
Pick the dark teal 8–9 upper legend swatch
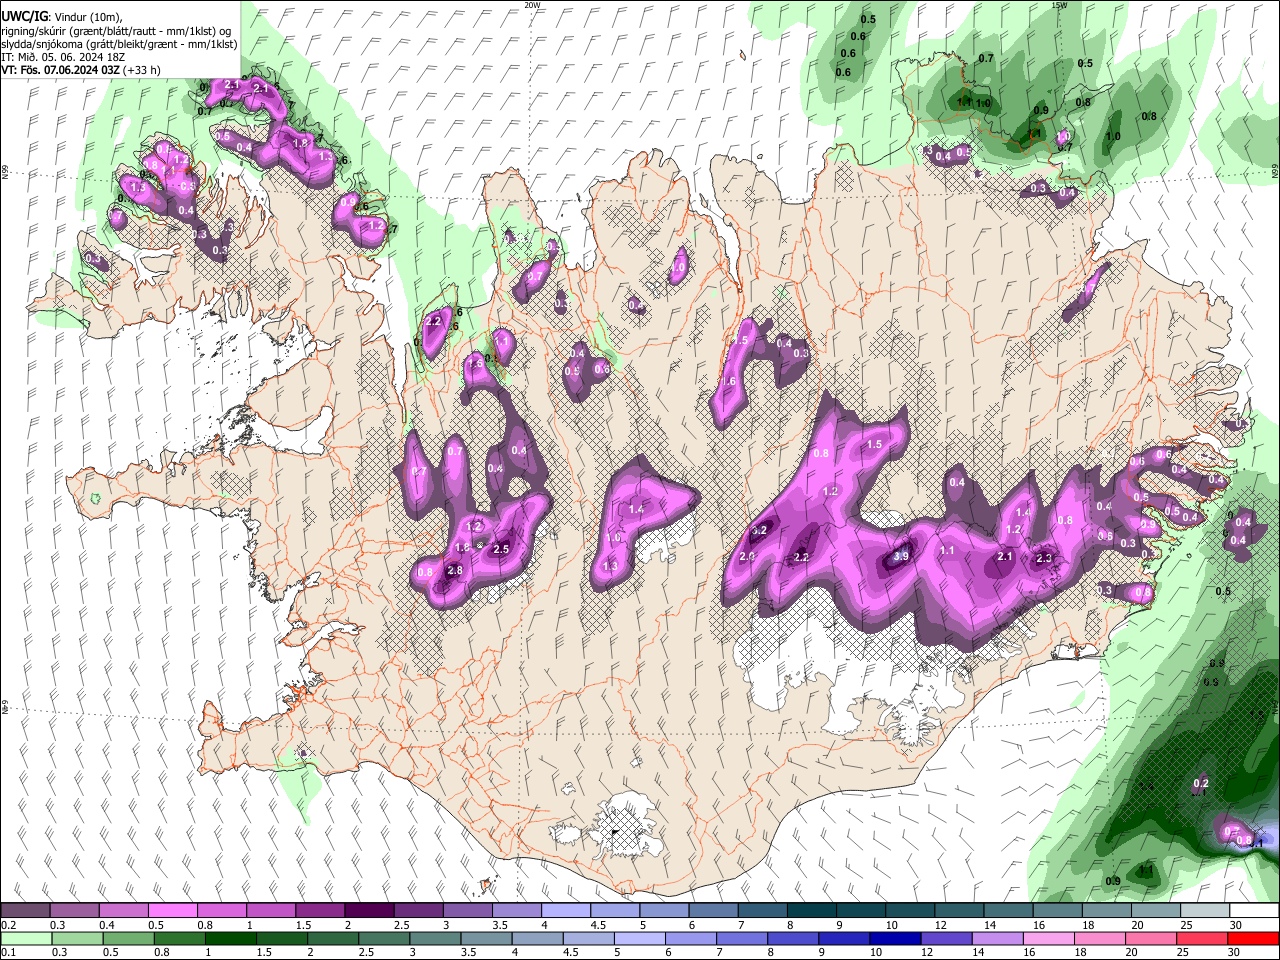811,911
